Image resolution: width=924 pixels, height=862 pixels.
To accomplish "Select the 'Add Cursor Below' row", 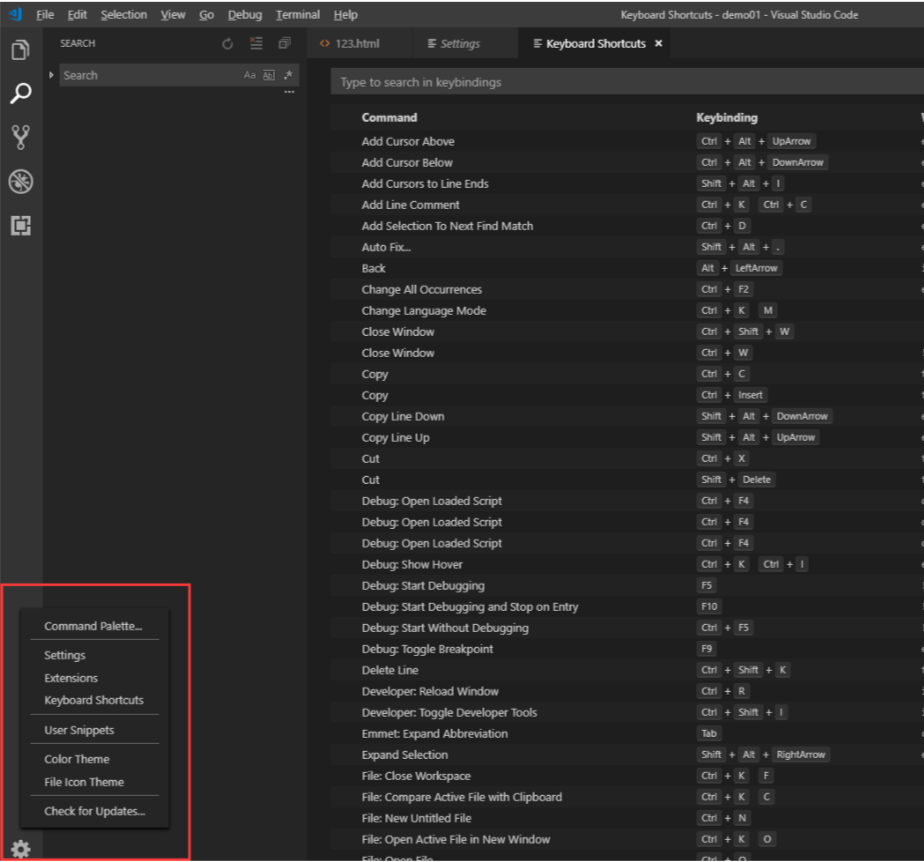I will click(x=627, y=163).
